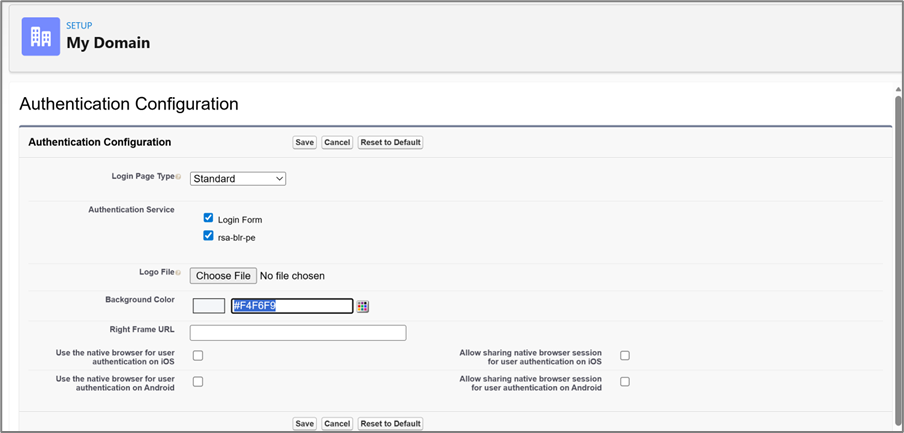
Task: Click the Background Color hex value field
Action: [291, 306]
